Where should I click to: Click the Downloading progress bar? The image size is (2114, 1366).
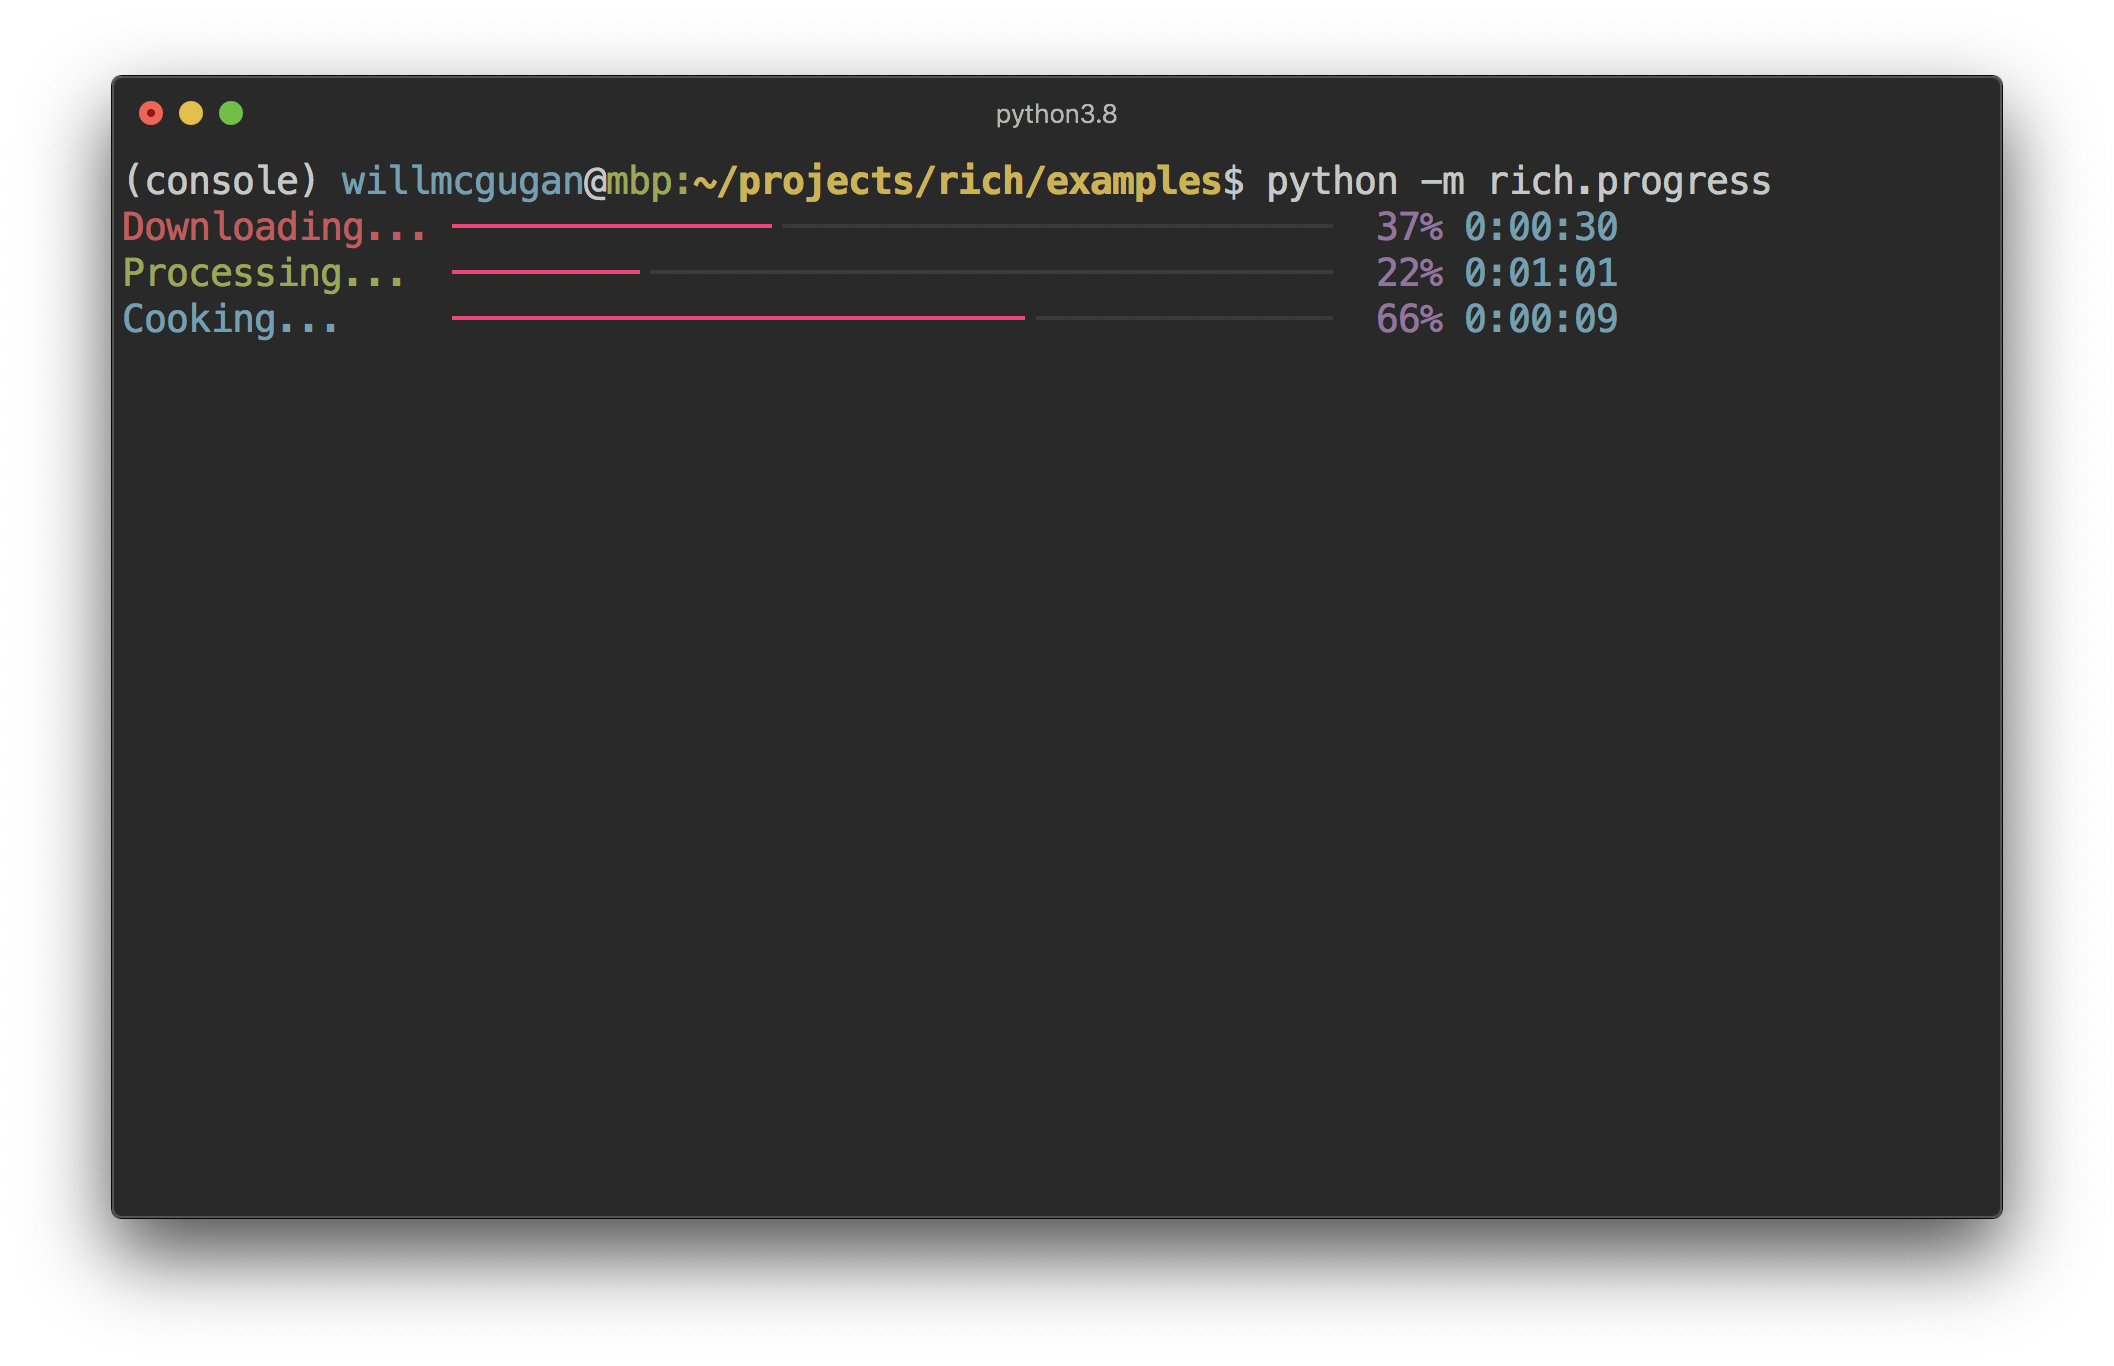(x=892, y=227)
